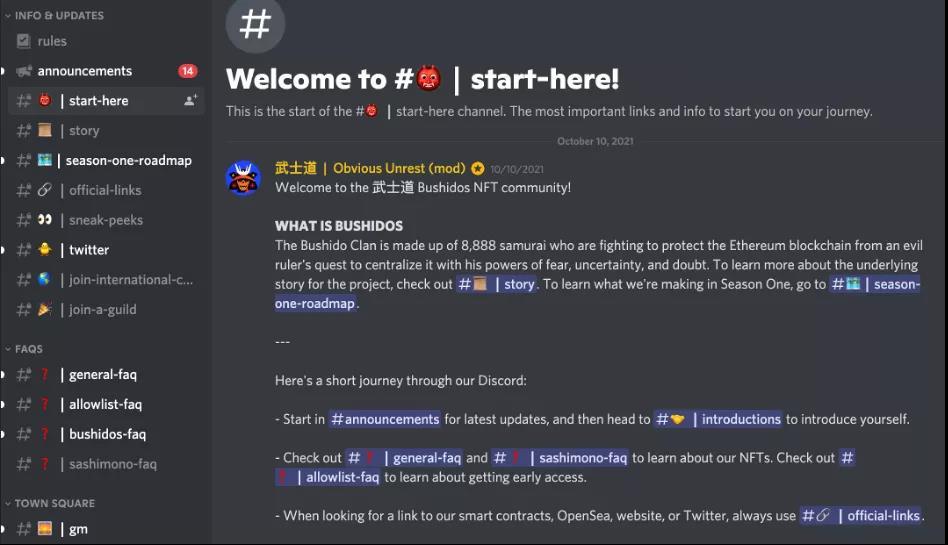Switch to the sneak-peeks channel
The height and width of the screenshot is (545, 948).
pos(106,220)
